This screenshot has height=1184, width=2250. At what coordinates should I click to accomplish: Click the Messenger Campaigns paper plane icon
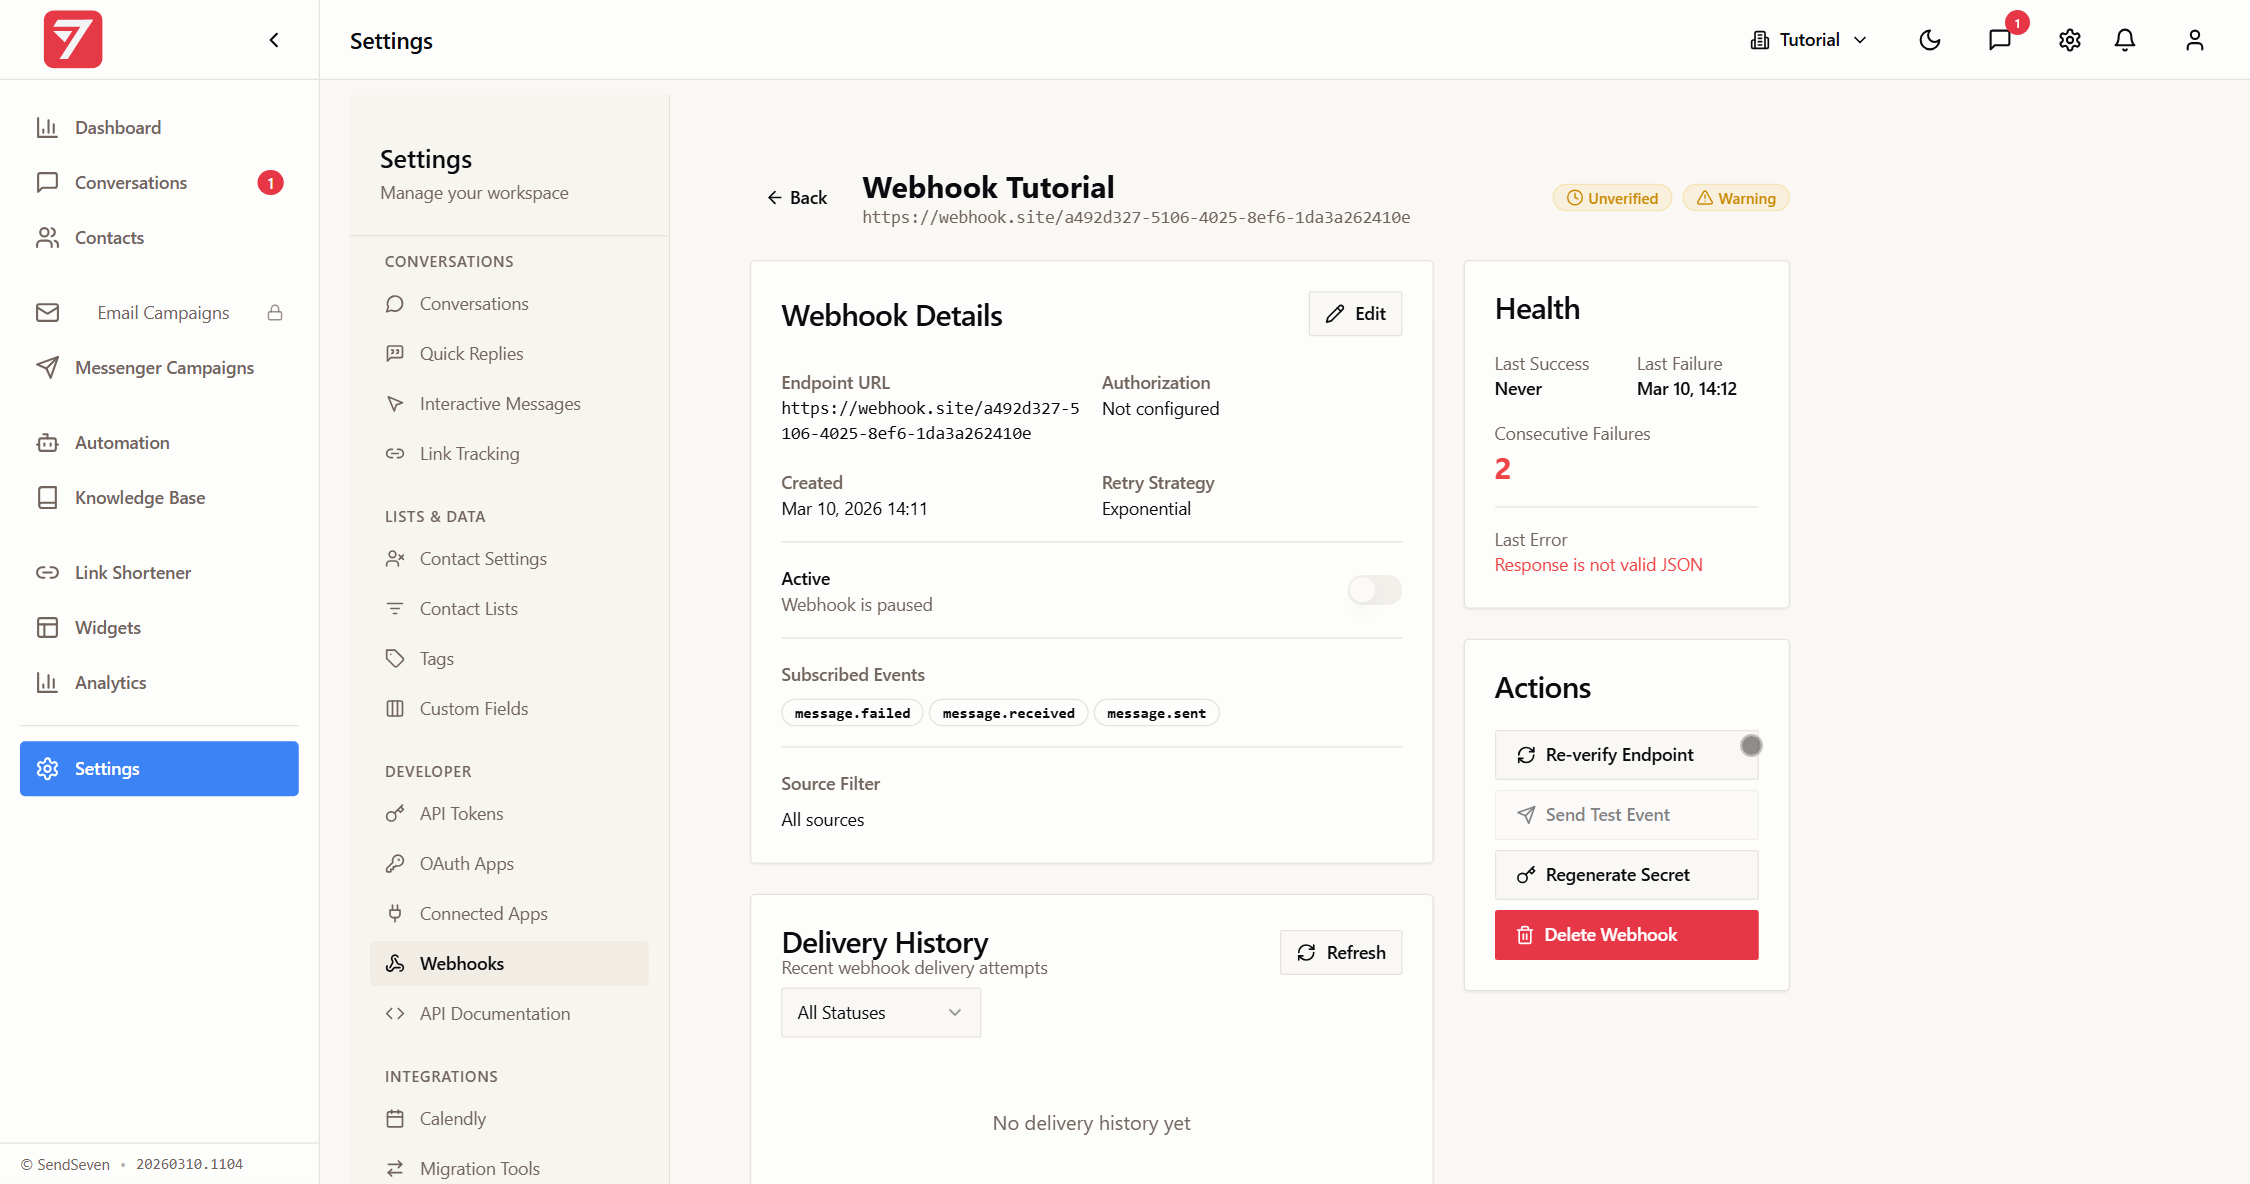[x=47, y=368]
